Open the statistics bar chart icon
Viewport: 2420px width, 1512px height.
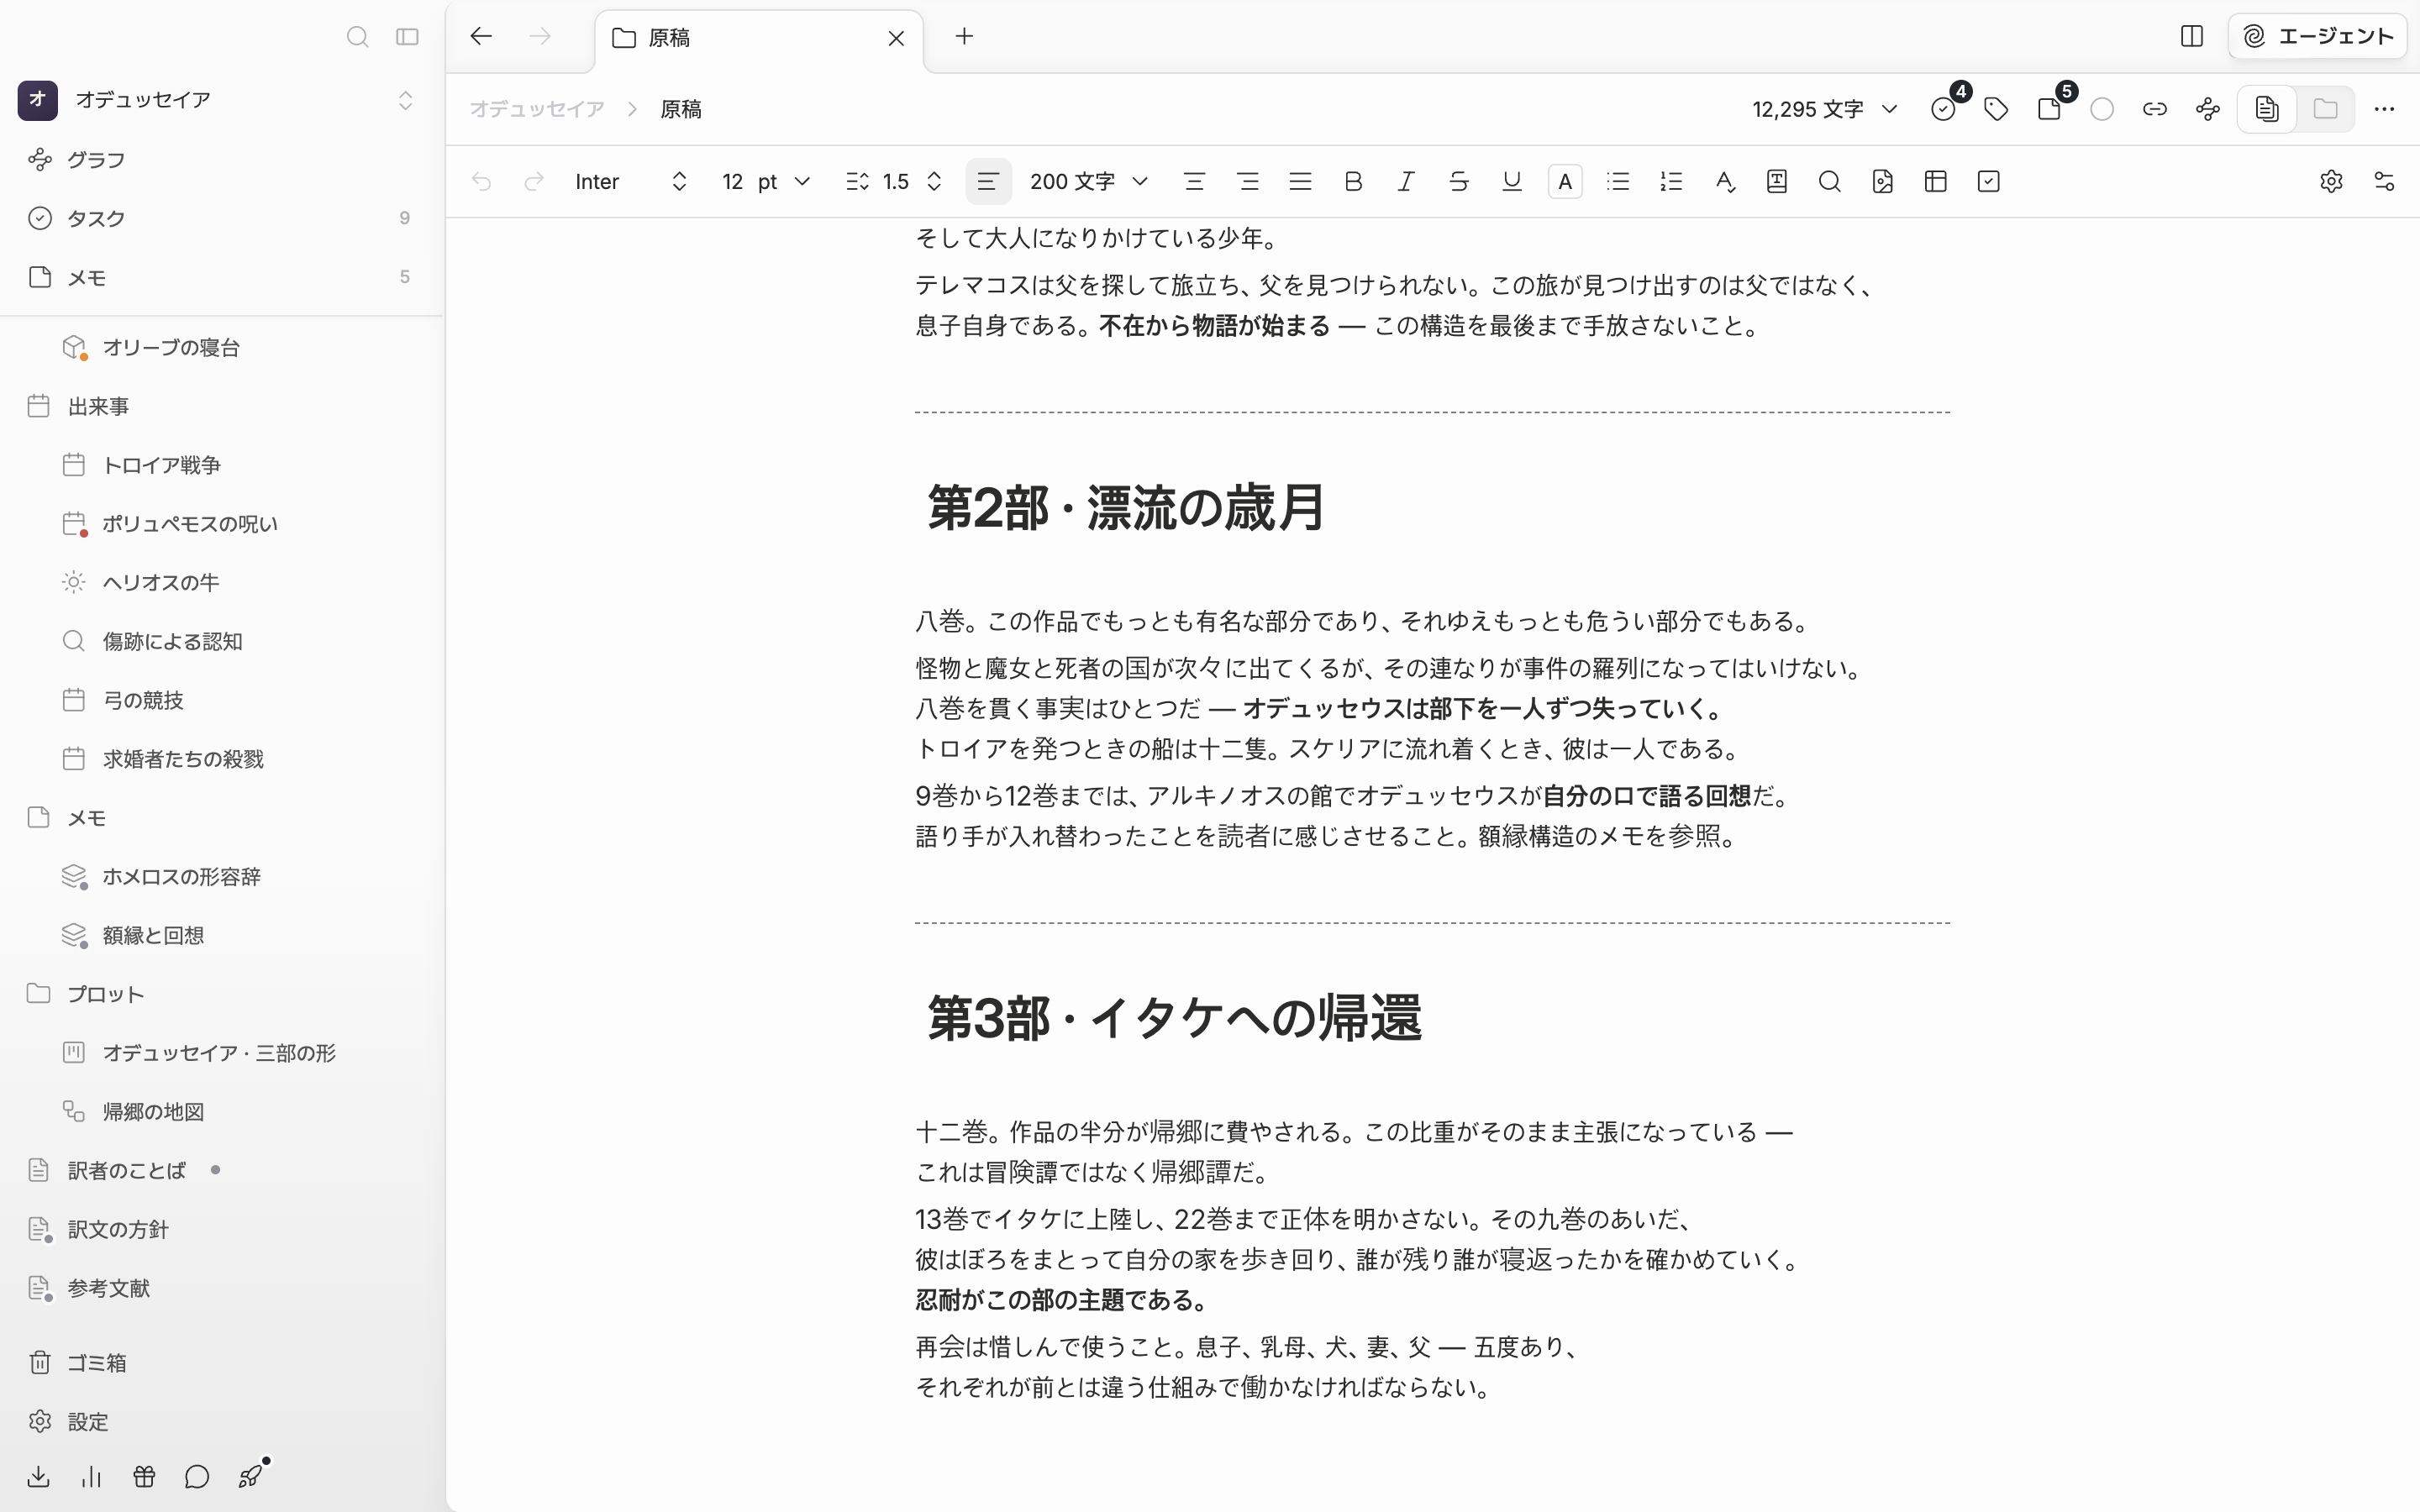(91, 1477)
